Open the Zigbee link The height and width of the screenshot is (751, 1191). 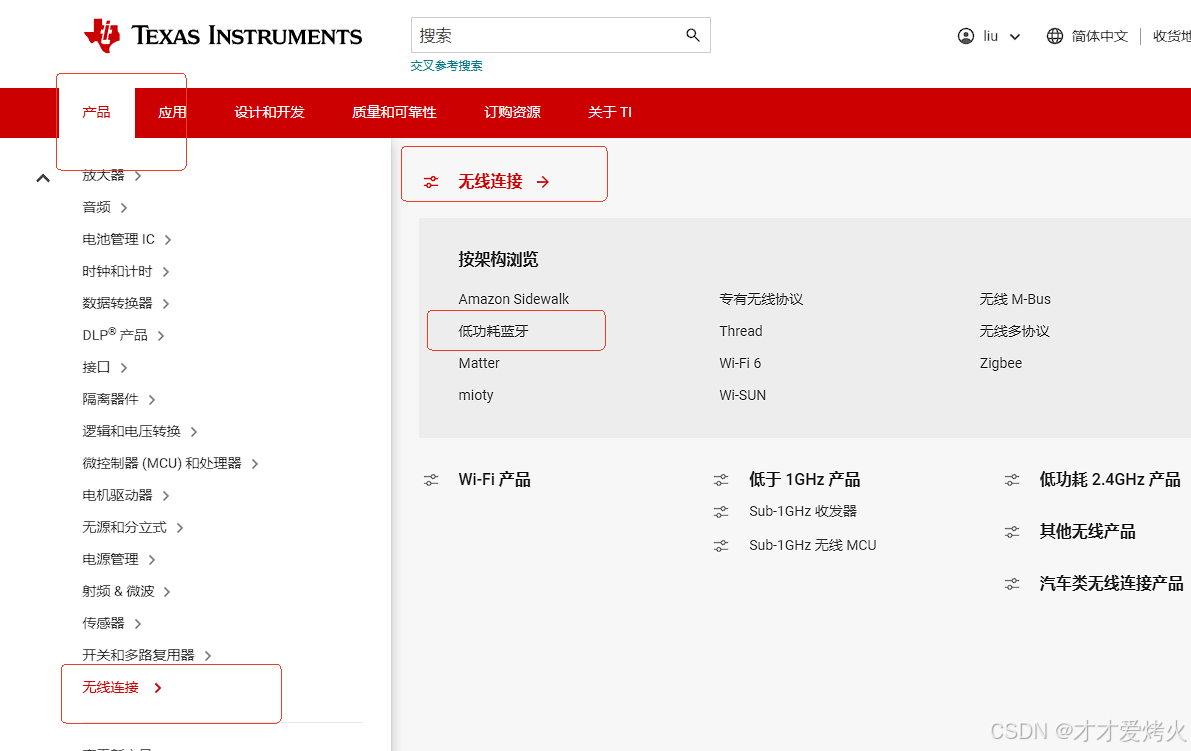pos(1000,363)
